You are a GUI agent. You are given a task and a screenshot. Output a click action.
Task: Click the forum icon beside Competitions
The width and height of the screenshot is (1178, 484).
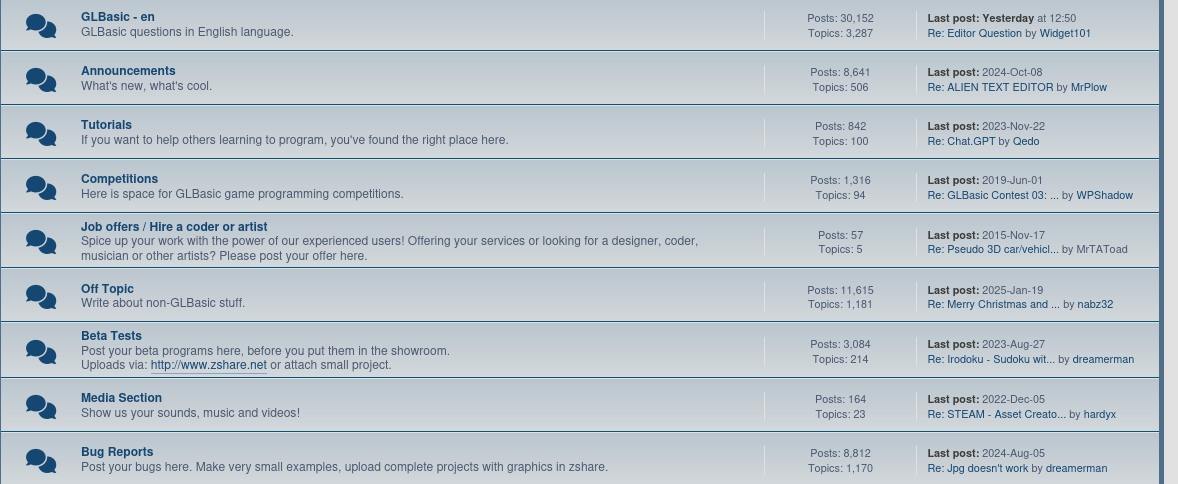(41, 187)
